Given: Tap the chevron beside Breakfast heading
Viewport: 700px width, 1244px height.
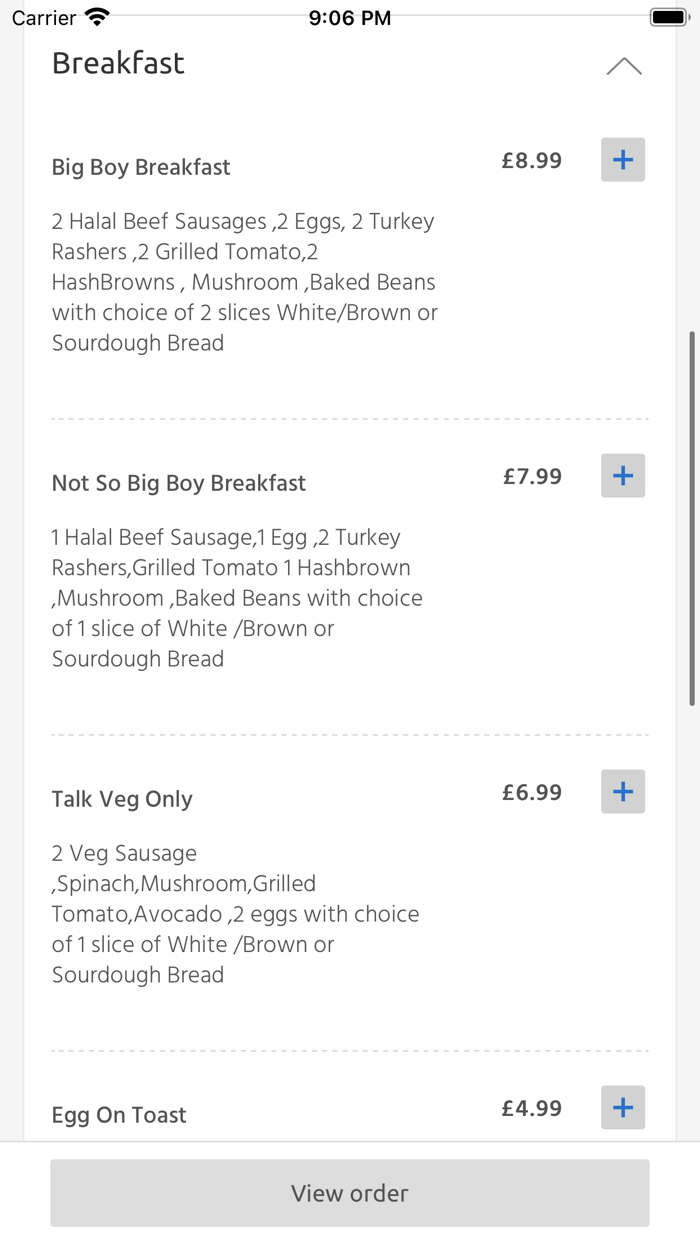Looking at the screenshot, I should click(x=624, y=64).
